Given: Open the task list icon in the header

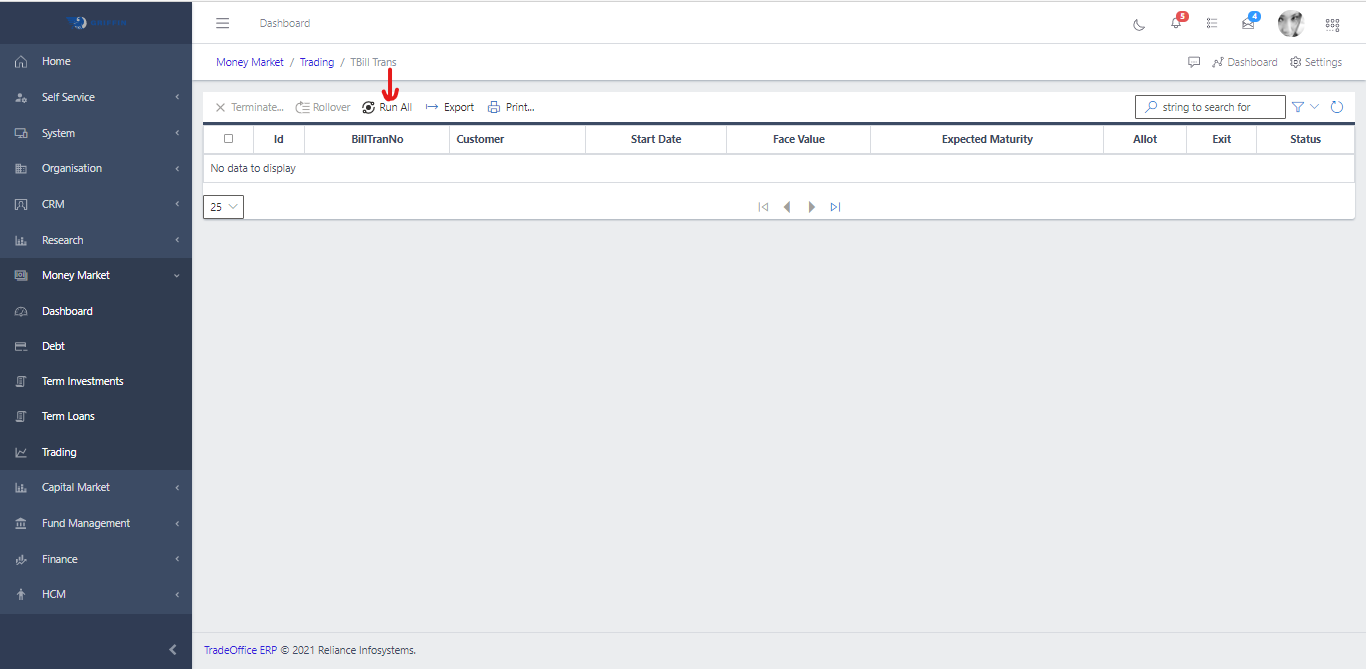Looking at the screenshot, I should tap(1212, 23).
